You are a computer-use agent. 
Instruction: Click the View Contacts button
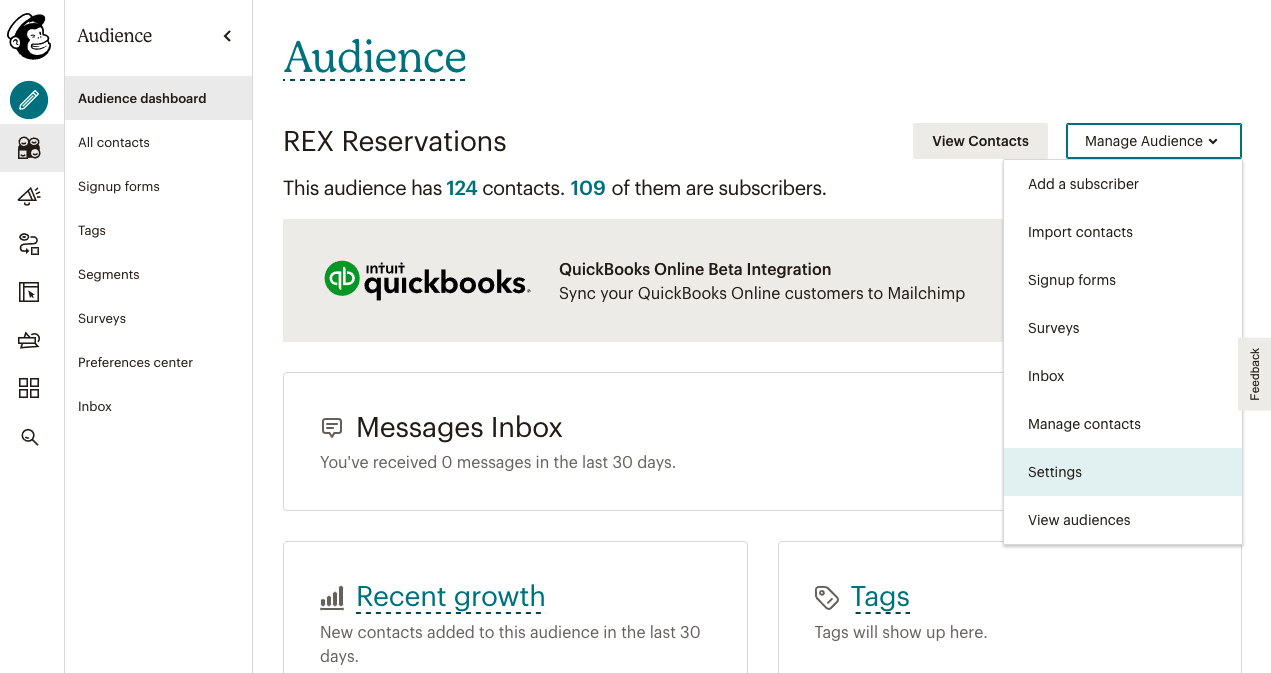[x=980, y=141]
